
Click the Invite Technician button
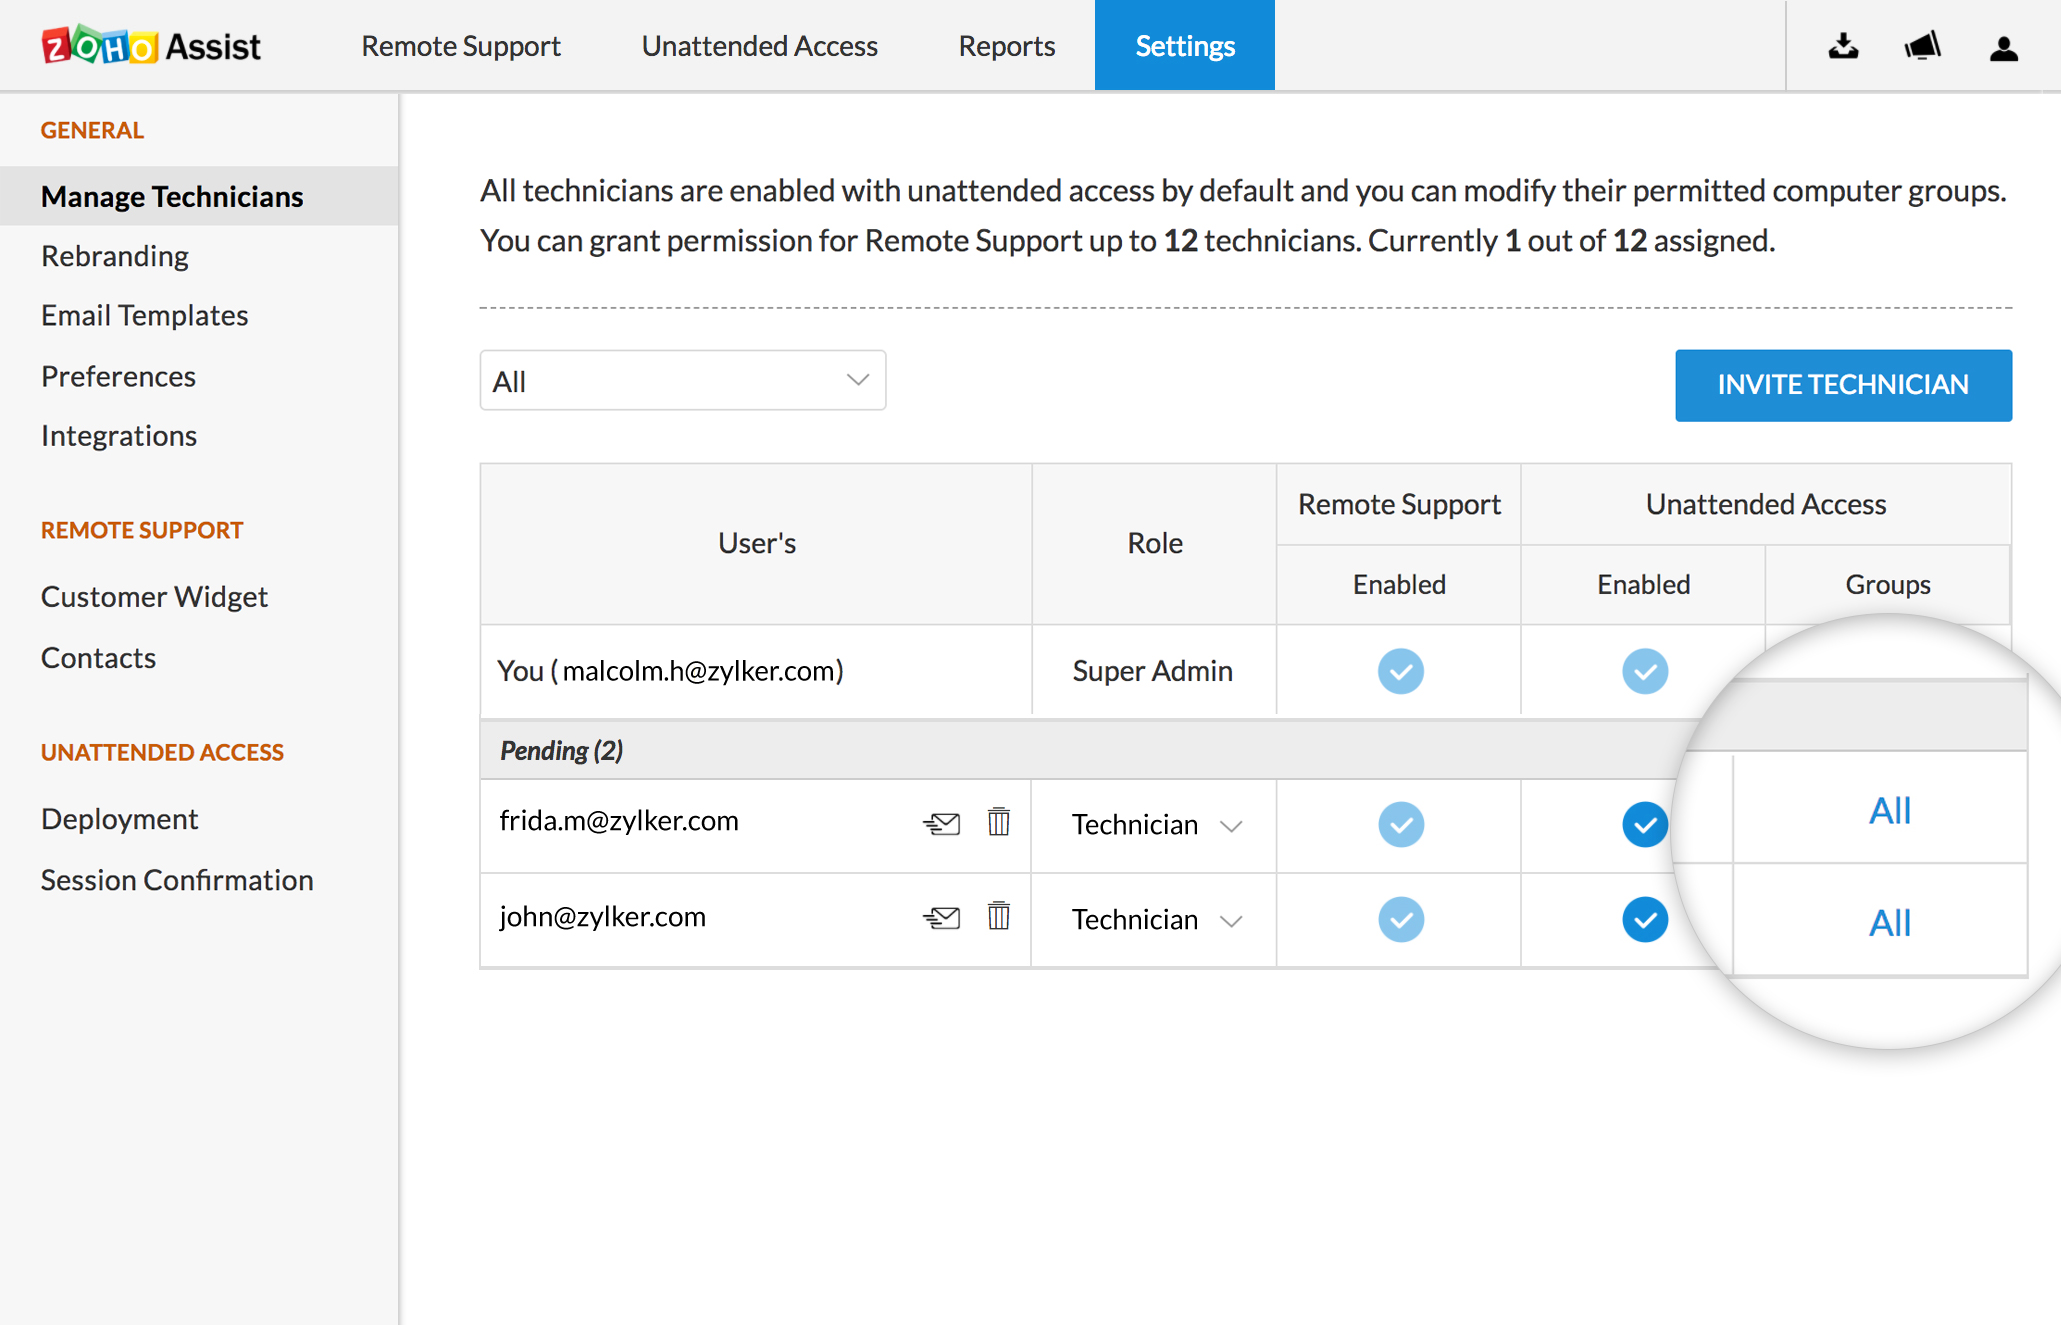click(x=1842, y=385)
